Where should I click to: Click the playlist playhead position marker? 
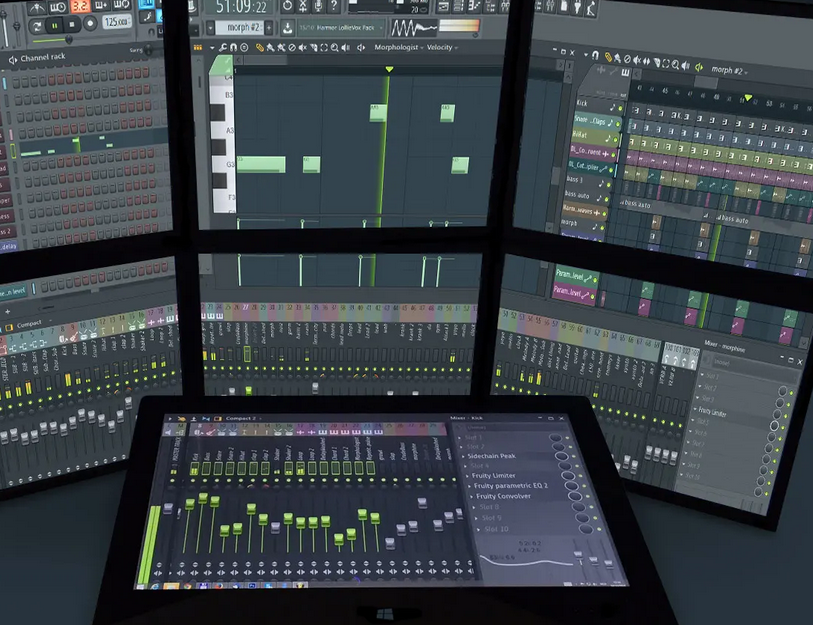(x=748, y=98)
